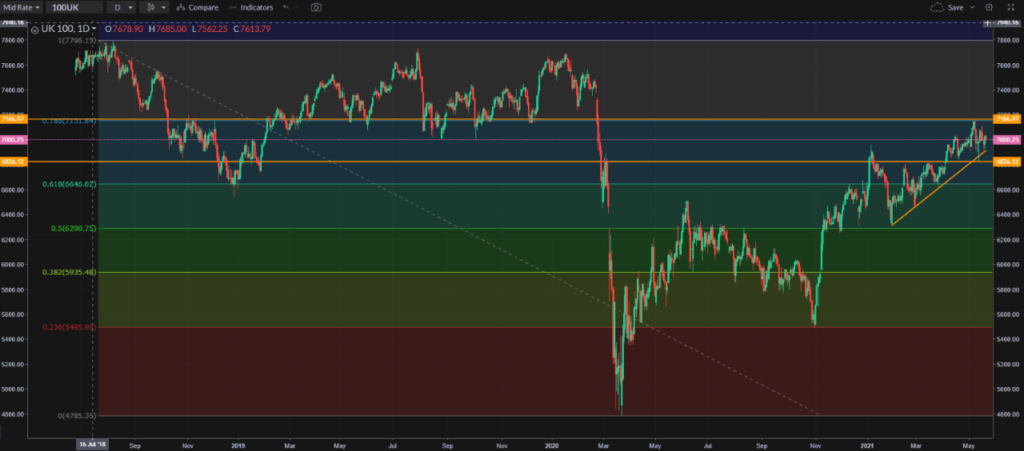The image size is (1024, 451).
Task: Click the cloud Save button
Action: tap(946, 7)
